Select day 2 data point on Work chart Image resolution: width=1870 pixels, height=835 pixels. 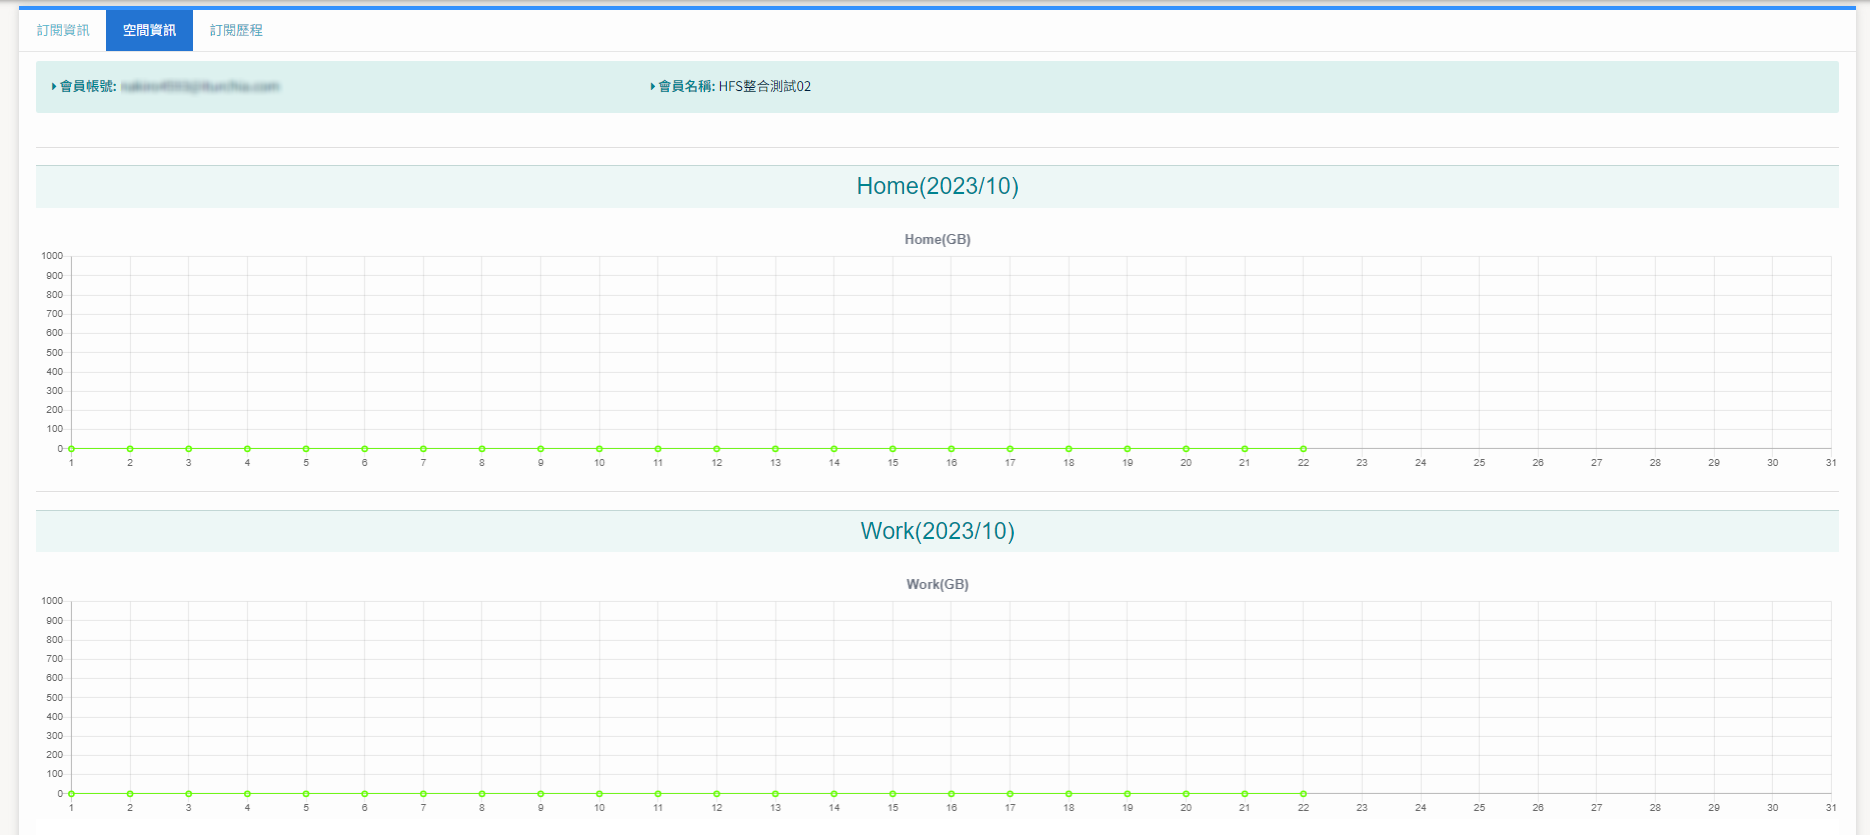[x=130, y=794]
